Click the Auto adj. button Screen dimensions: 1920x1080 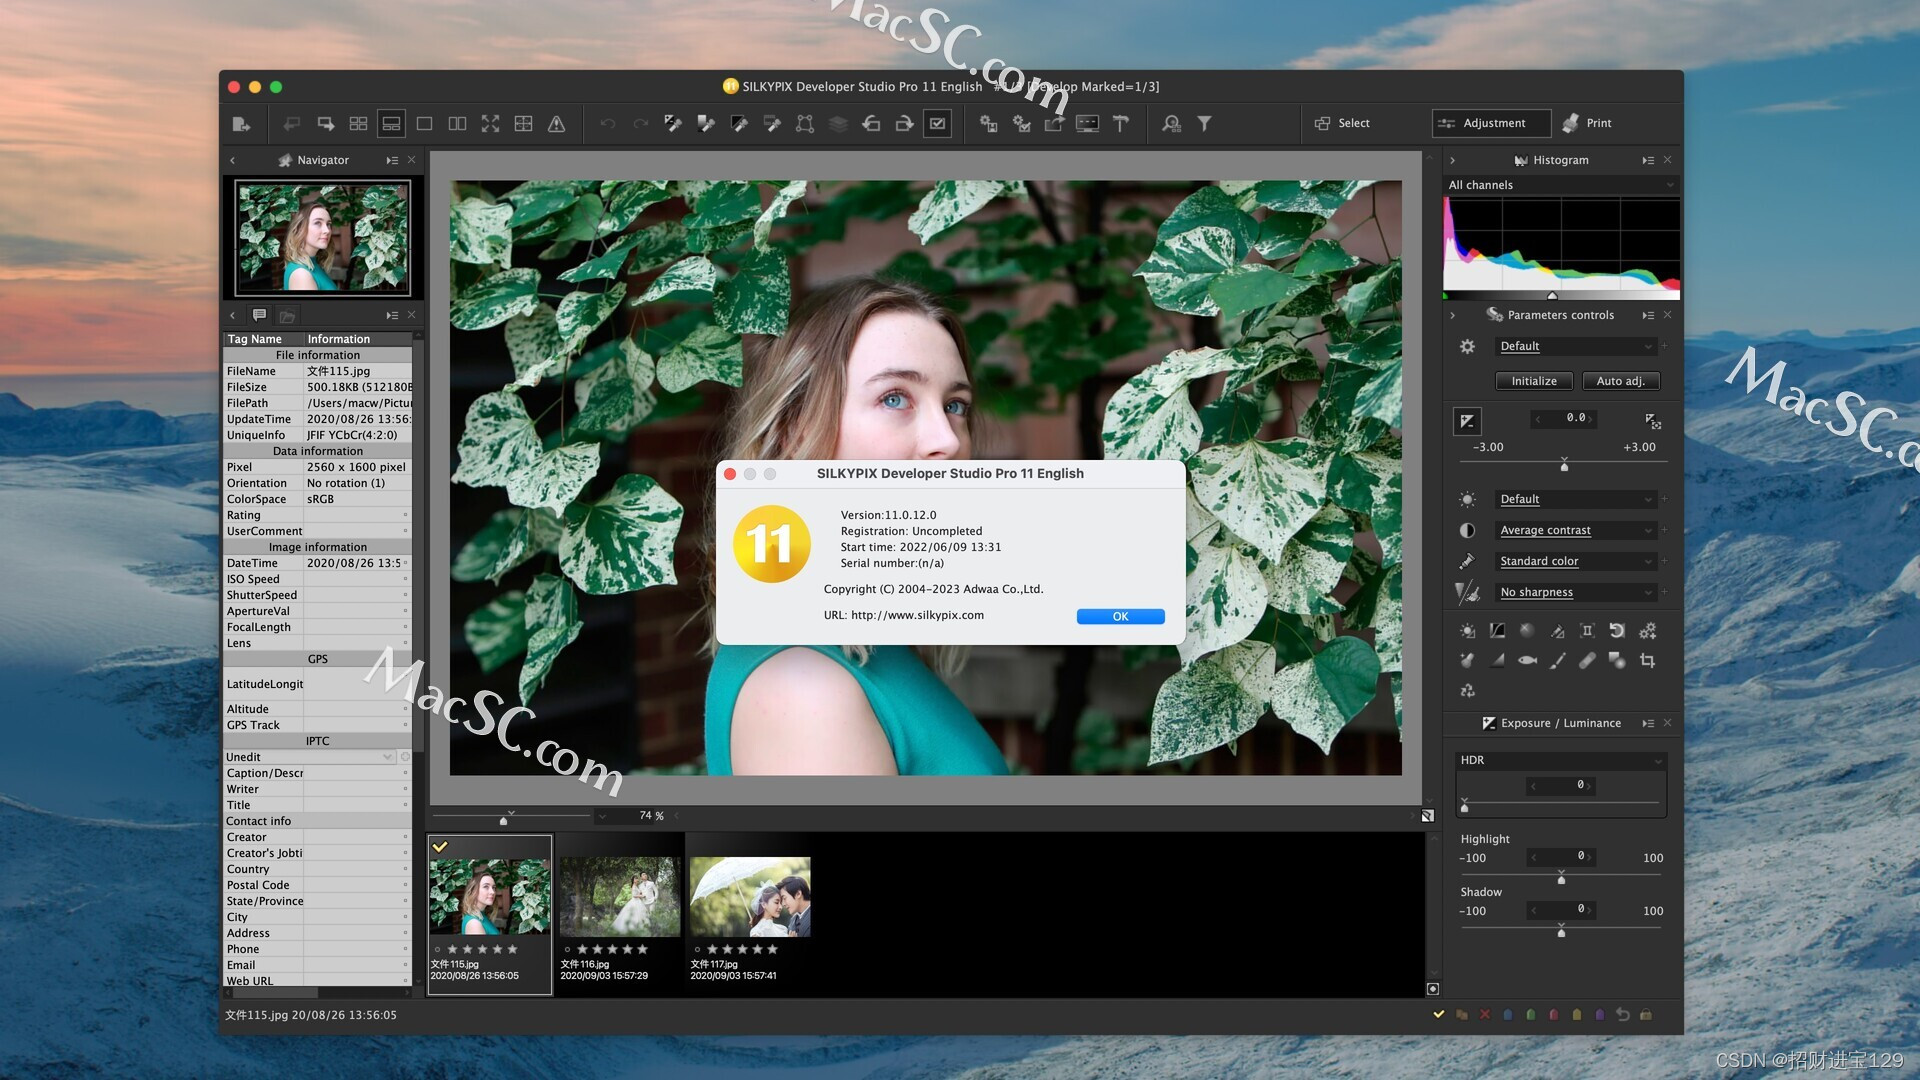coord(1620,381)
